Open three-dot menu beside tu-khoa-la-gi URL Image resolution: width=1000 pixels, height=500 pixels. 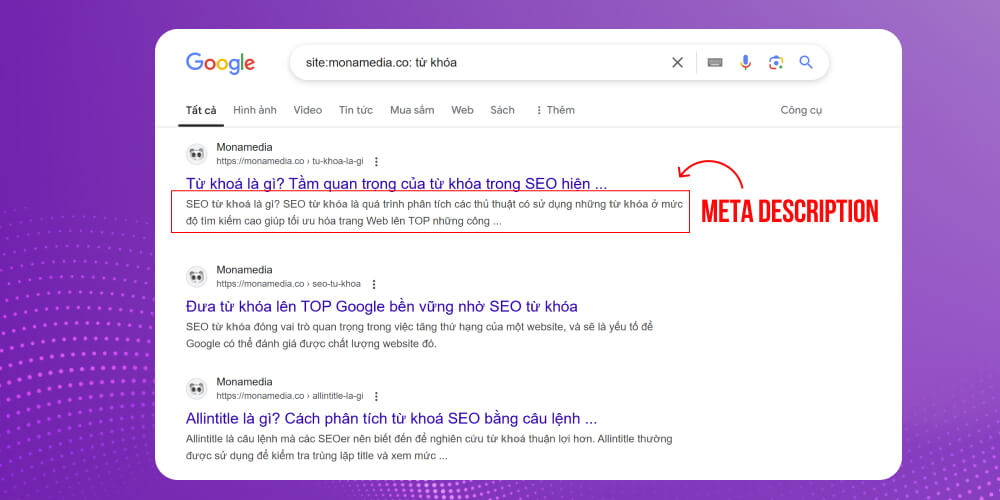pyautogui.click(x=376, y=162)
